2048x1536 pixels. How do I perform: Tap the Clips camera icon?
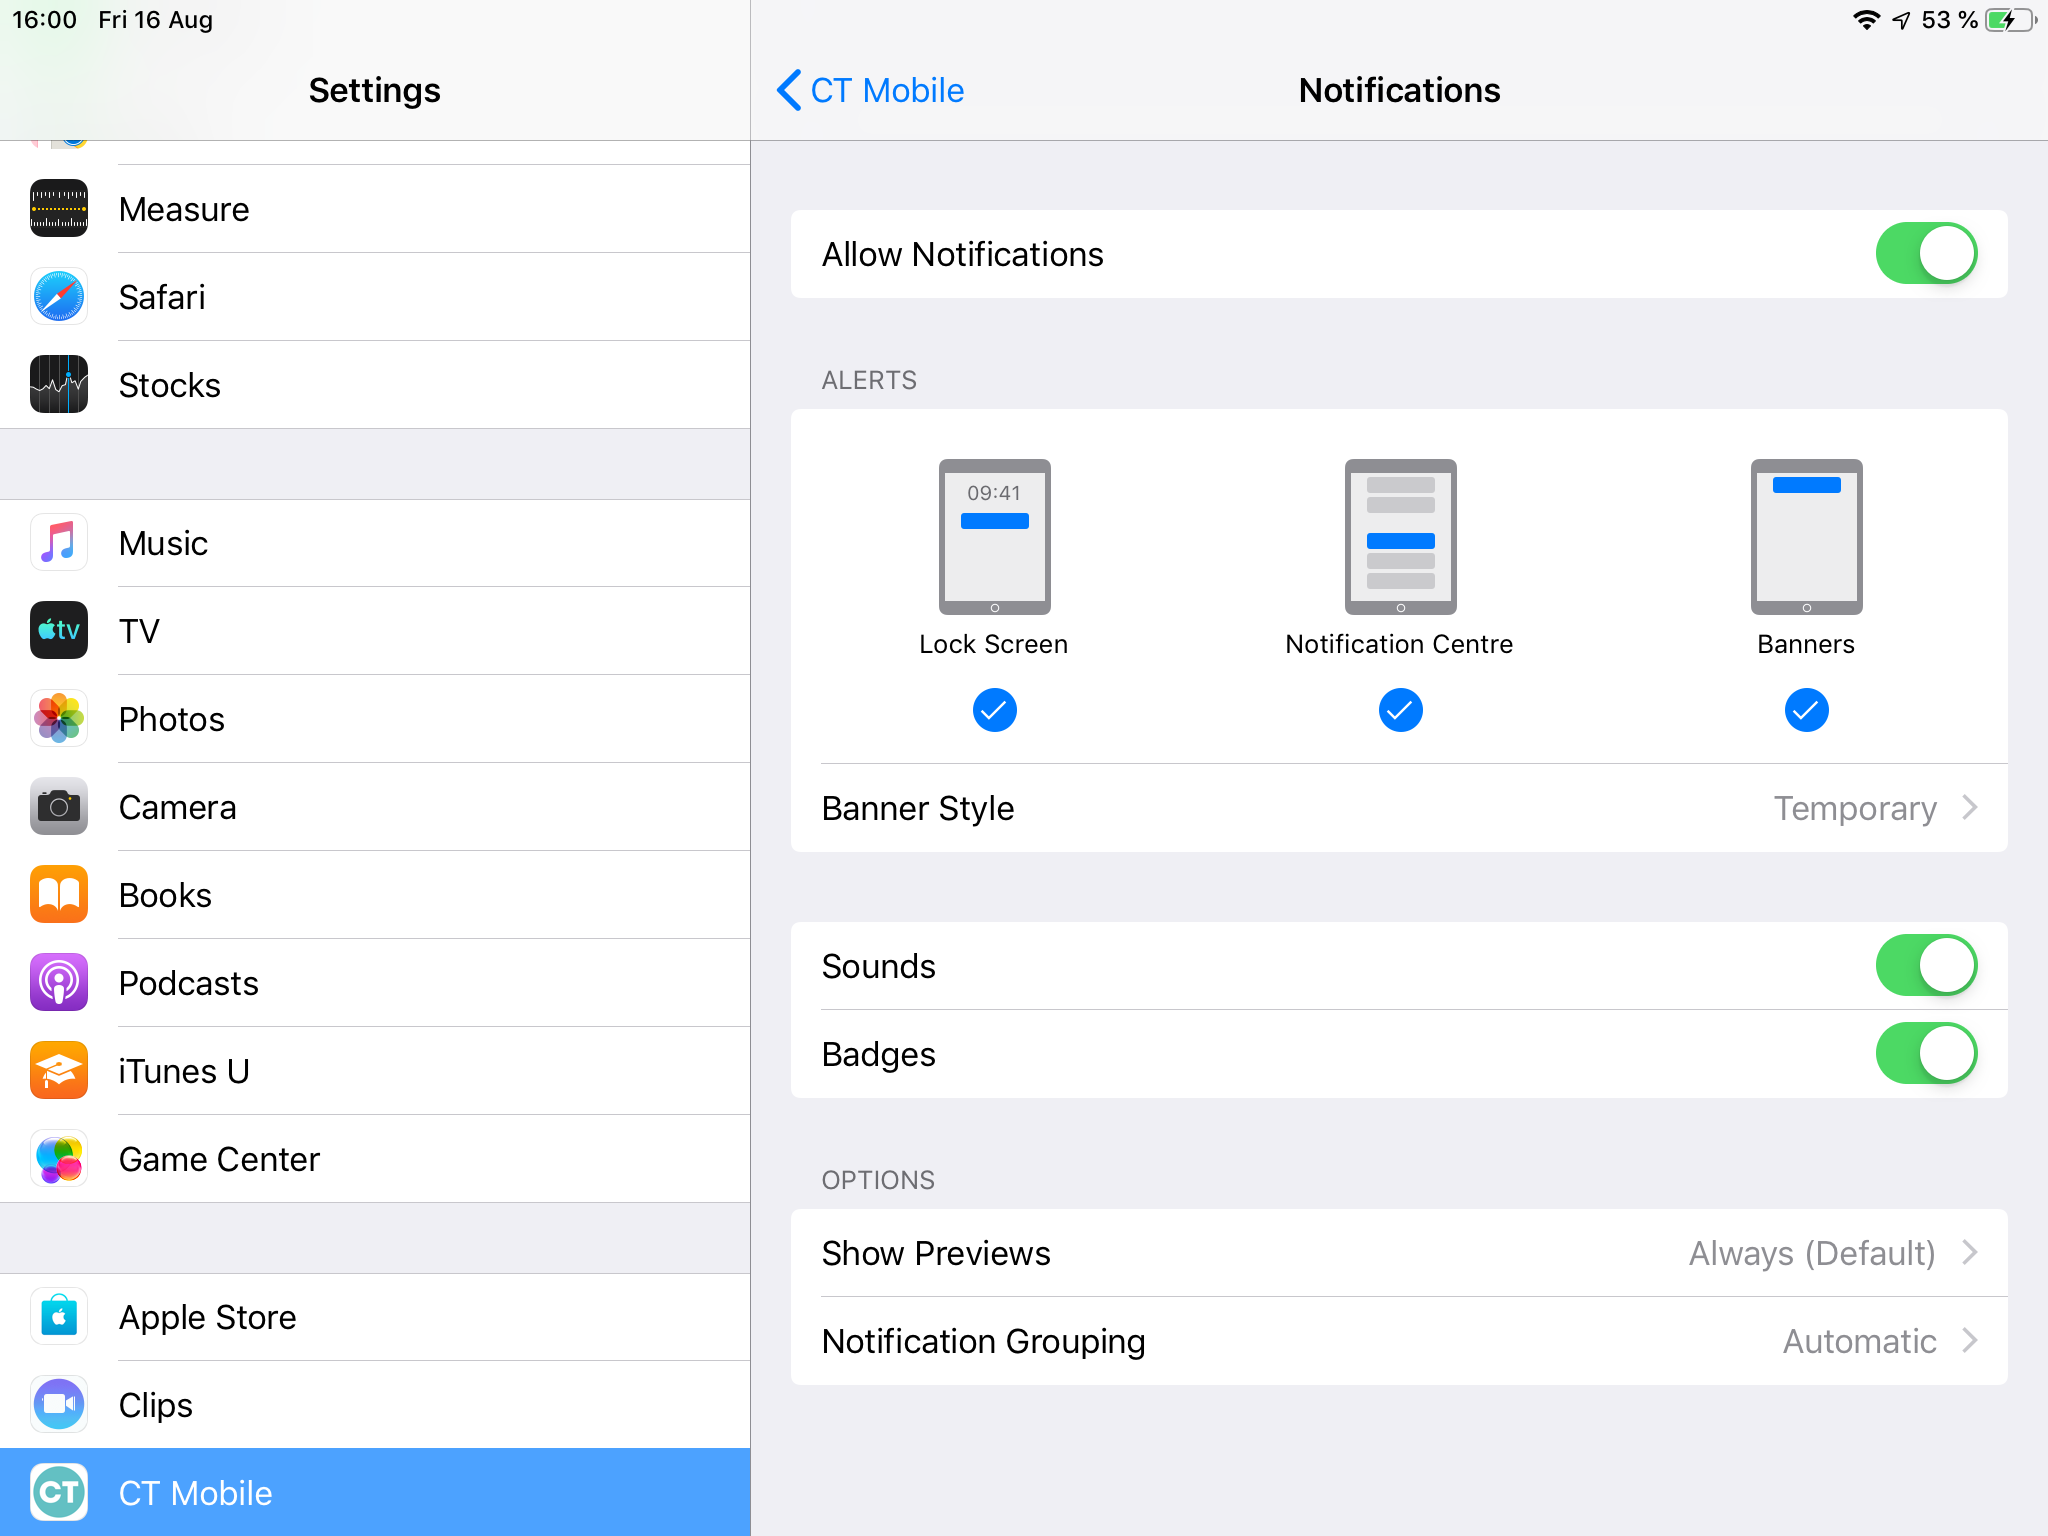click(59, 1405)
